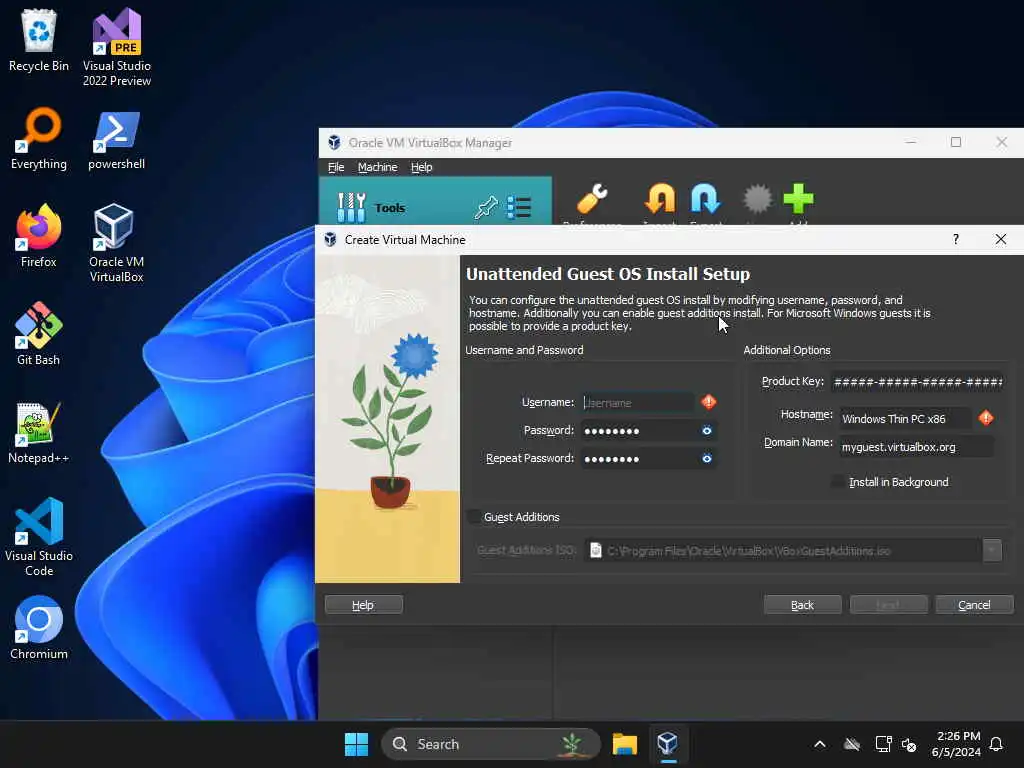Select the Notepad++ desktop shortcut
Viewport: 1024px width, 768px height.
pos(39,432)
